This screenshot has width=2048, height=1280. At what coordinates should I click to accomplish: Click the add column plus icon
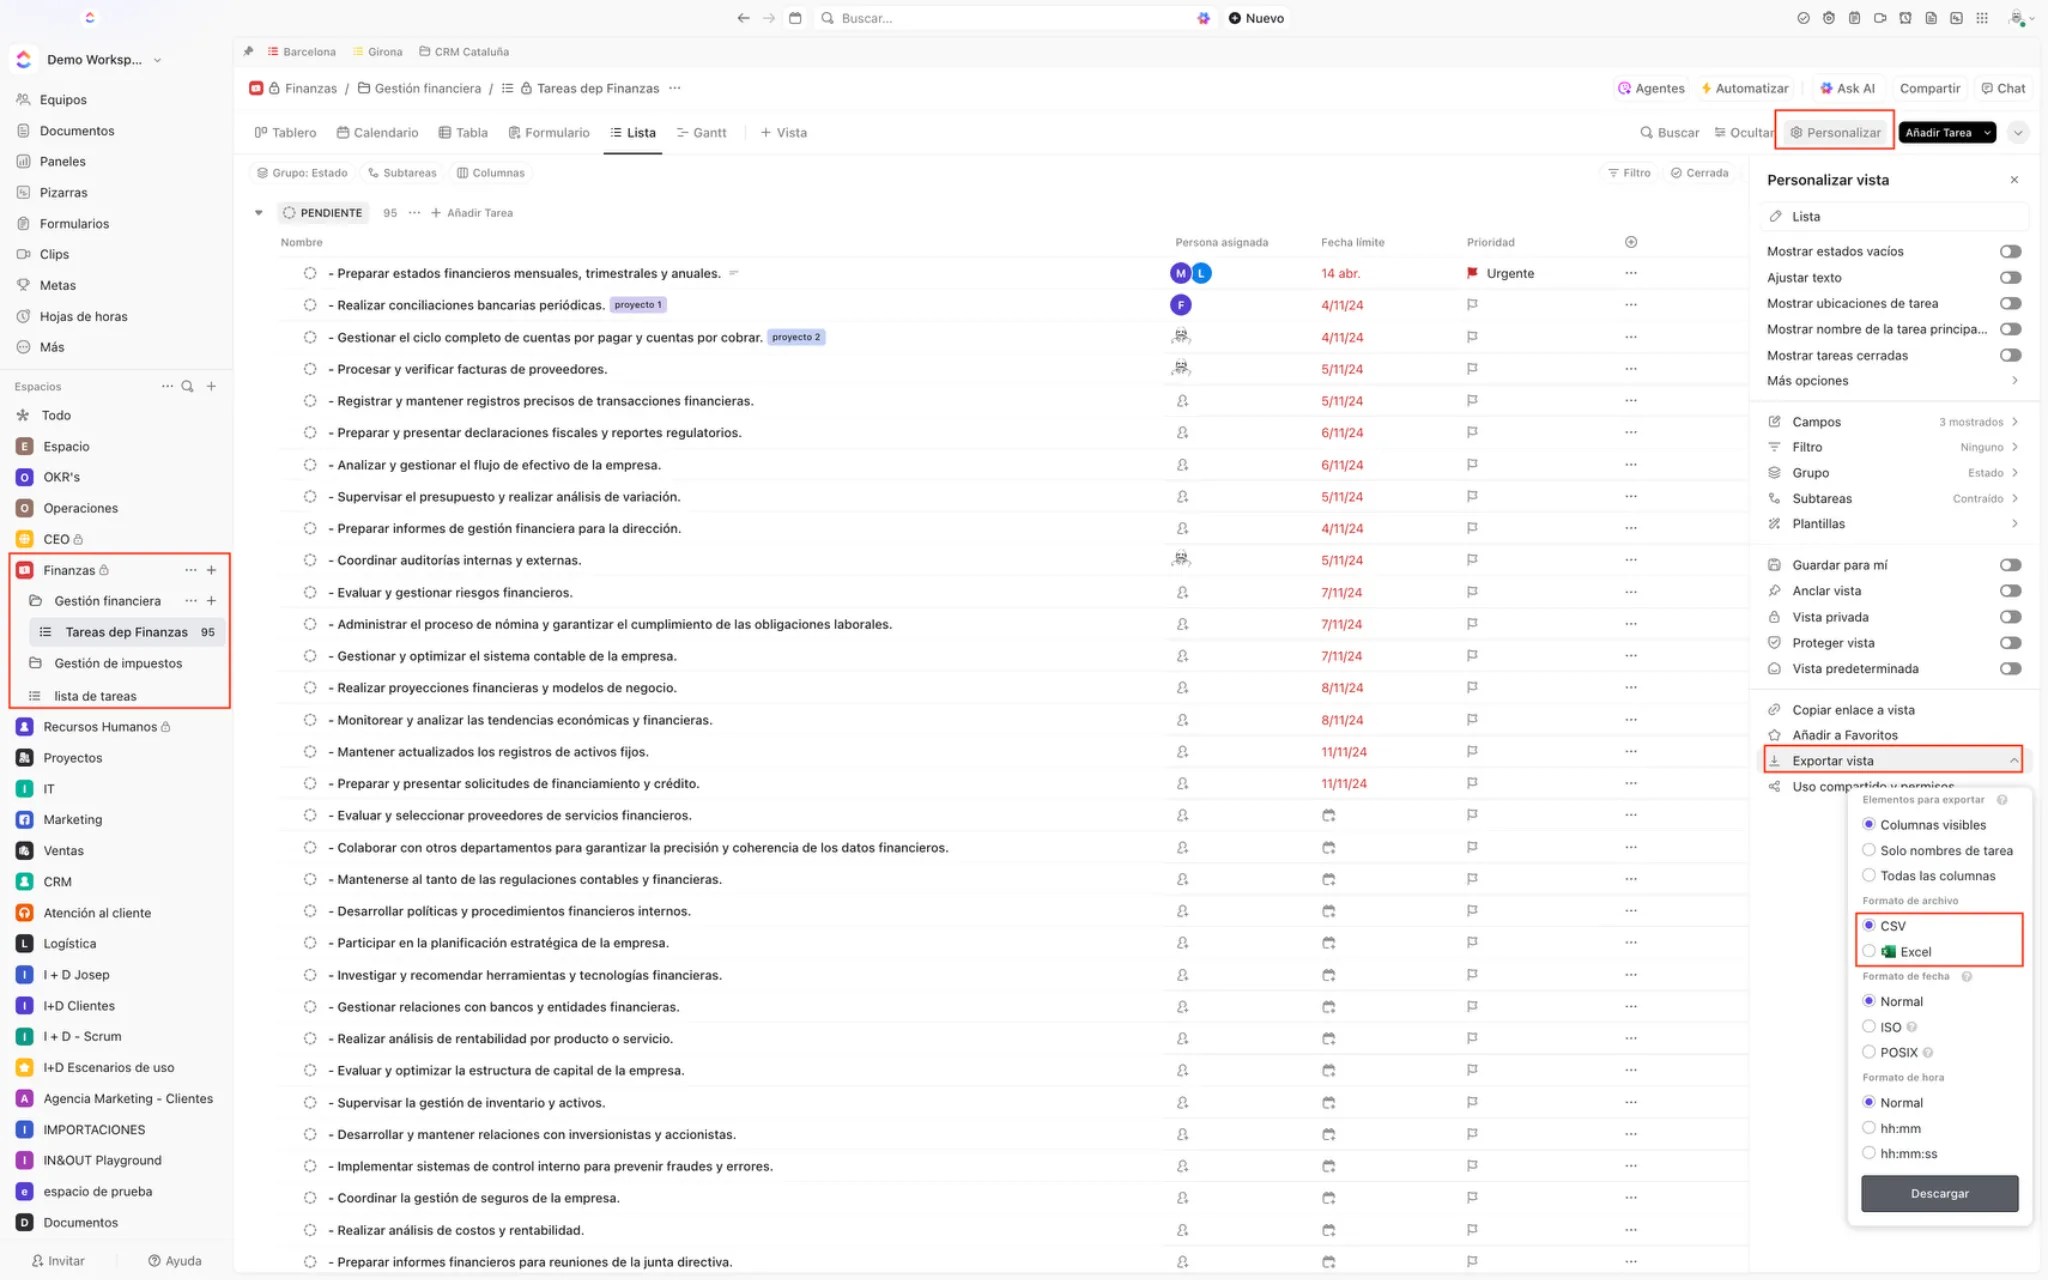[x=1631, y=242]
